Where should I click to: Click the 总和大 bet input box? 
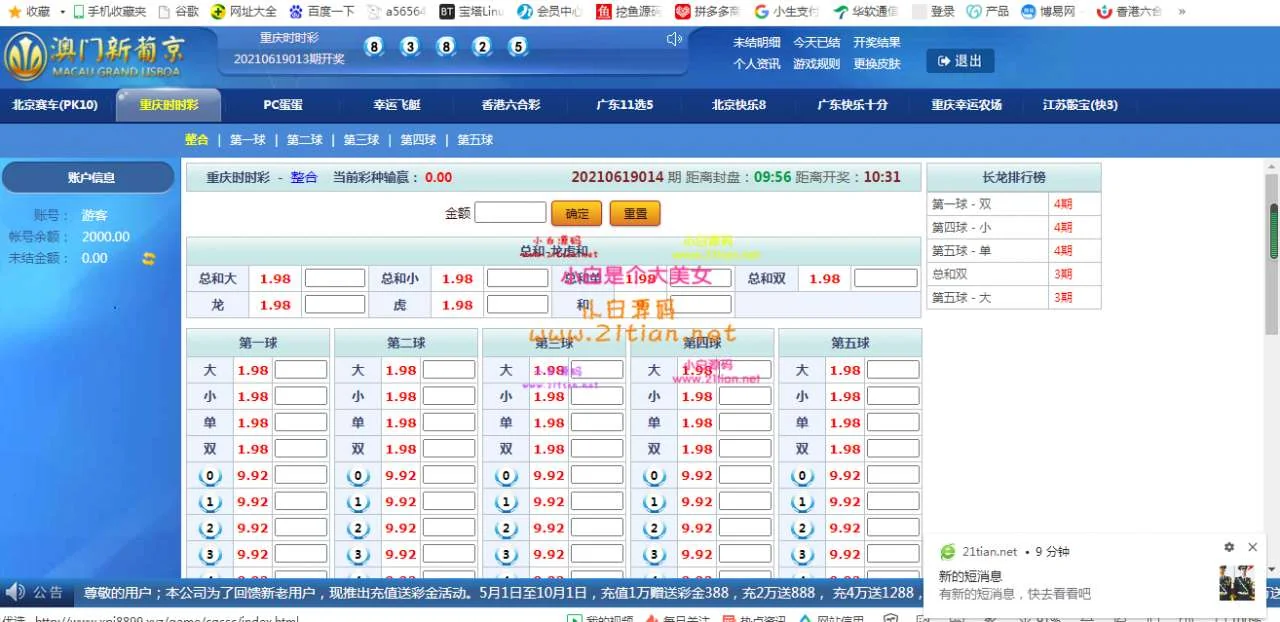[335, 279]
